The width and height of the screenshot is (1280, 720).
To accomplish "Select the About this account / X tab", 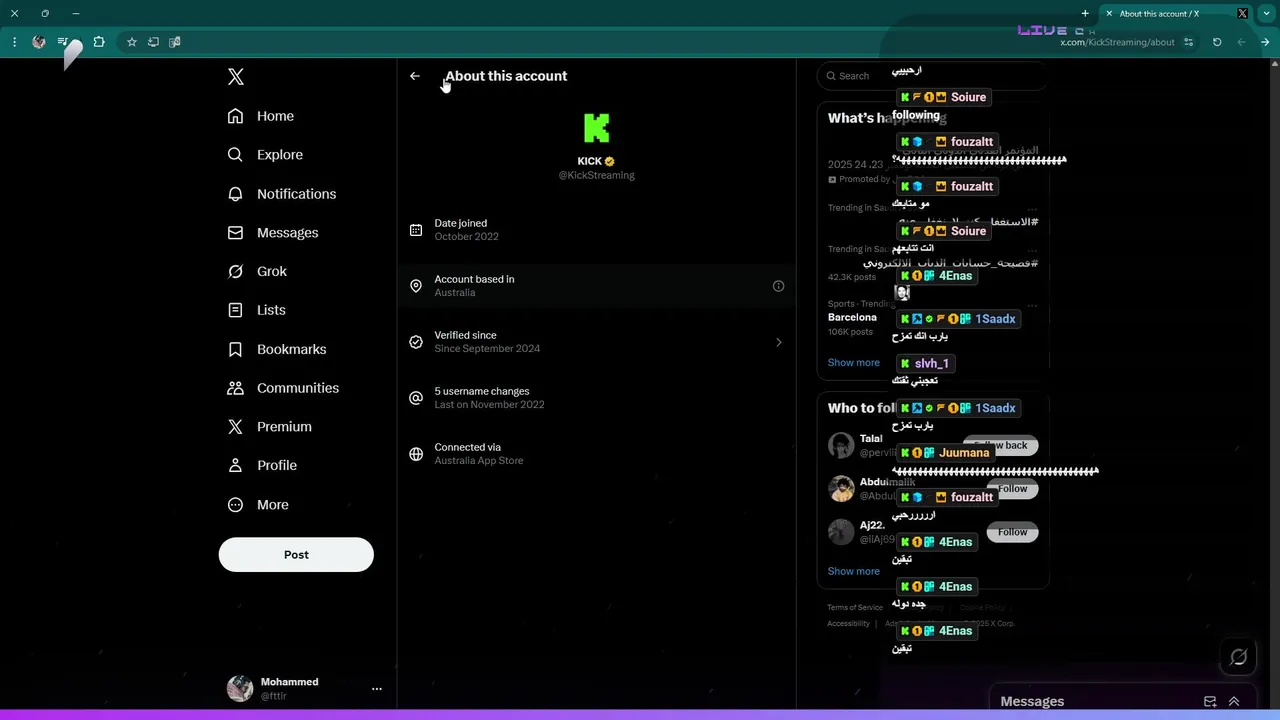I will 1176,14.
